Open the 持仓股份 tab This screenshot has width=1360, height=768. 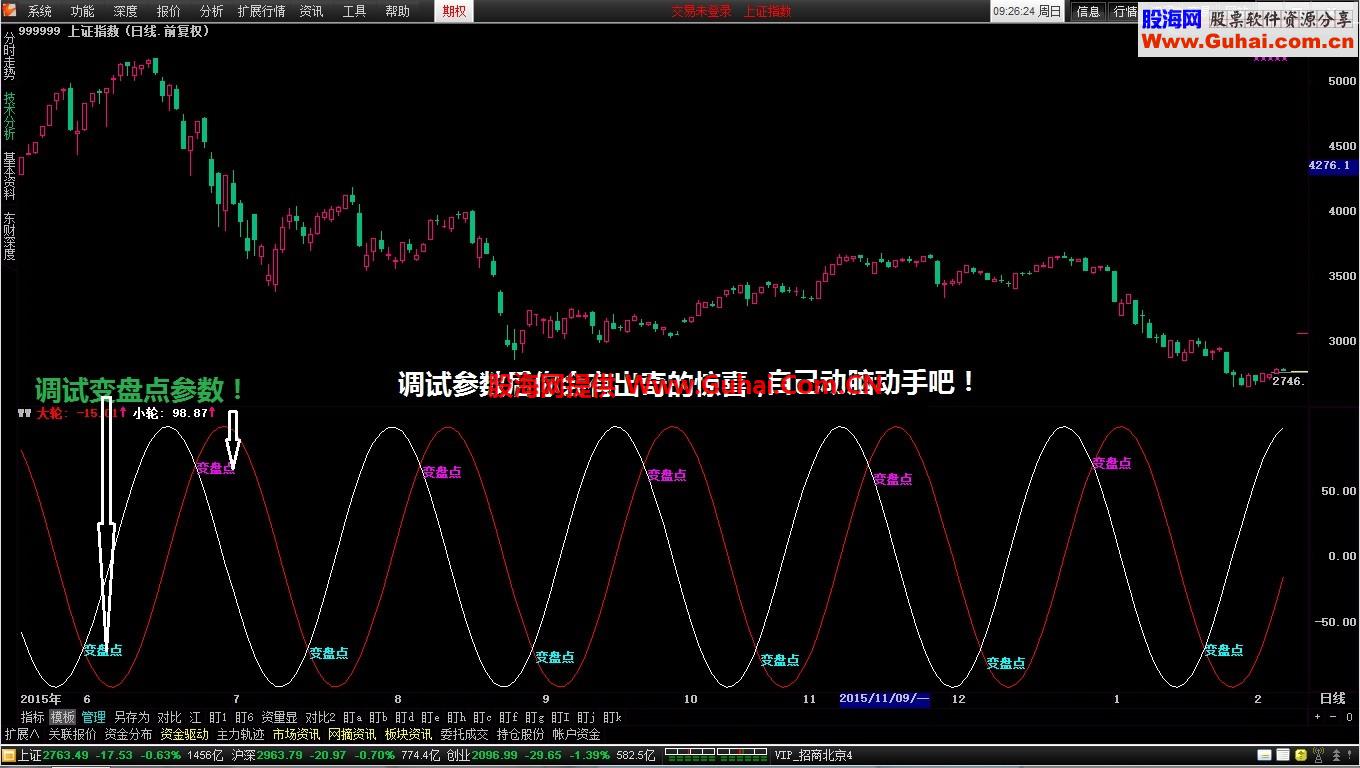pyautogui.click(x=520, y=734)
